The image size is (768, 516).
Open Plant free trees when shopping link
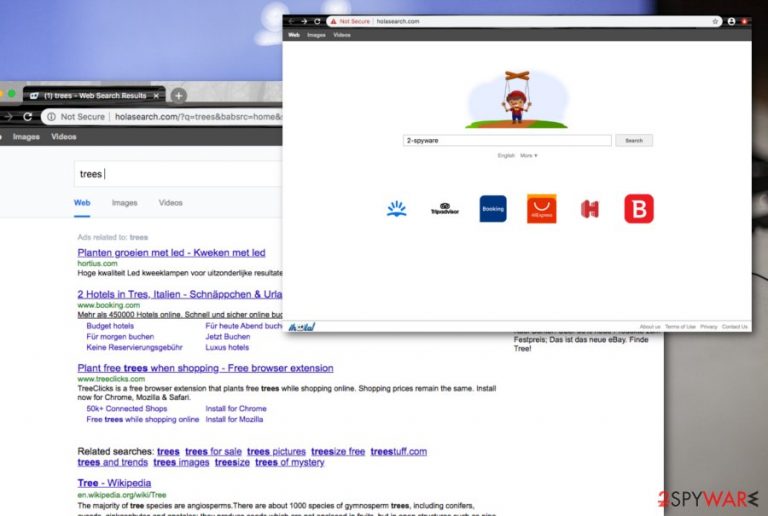[205, 368]
